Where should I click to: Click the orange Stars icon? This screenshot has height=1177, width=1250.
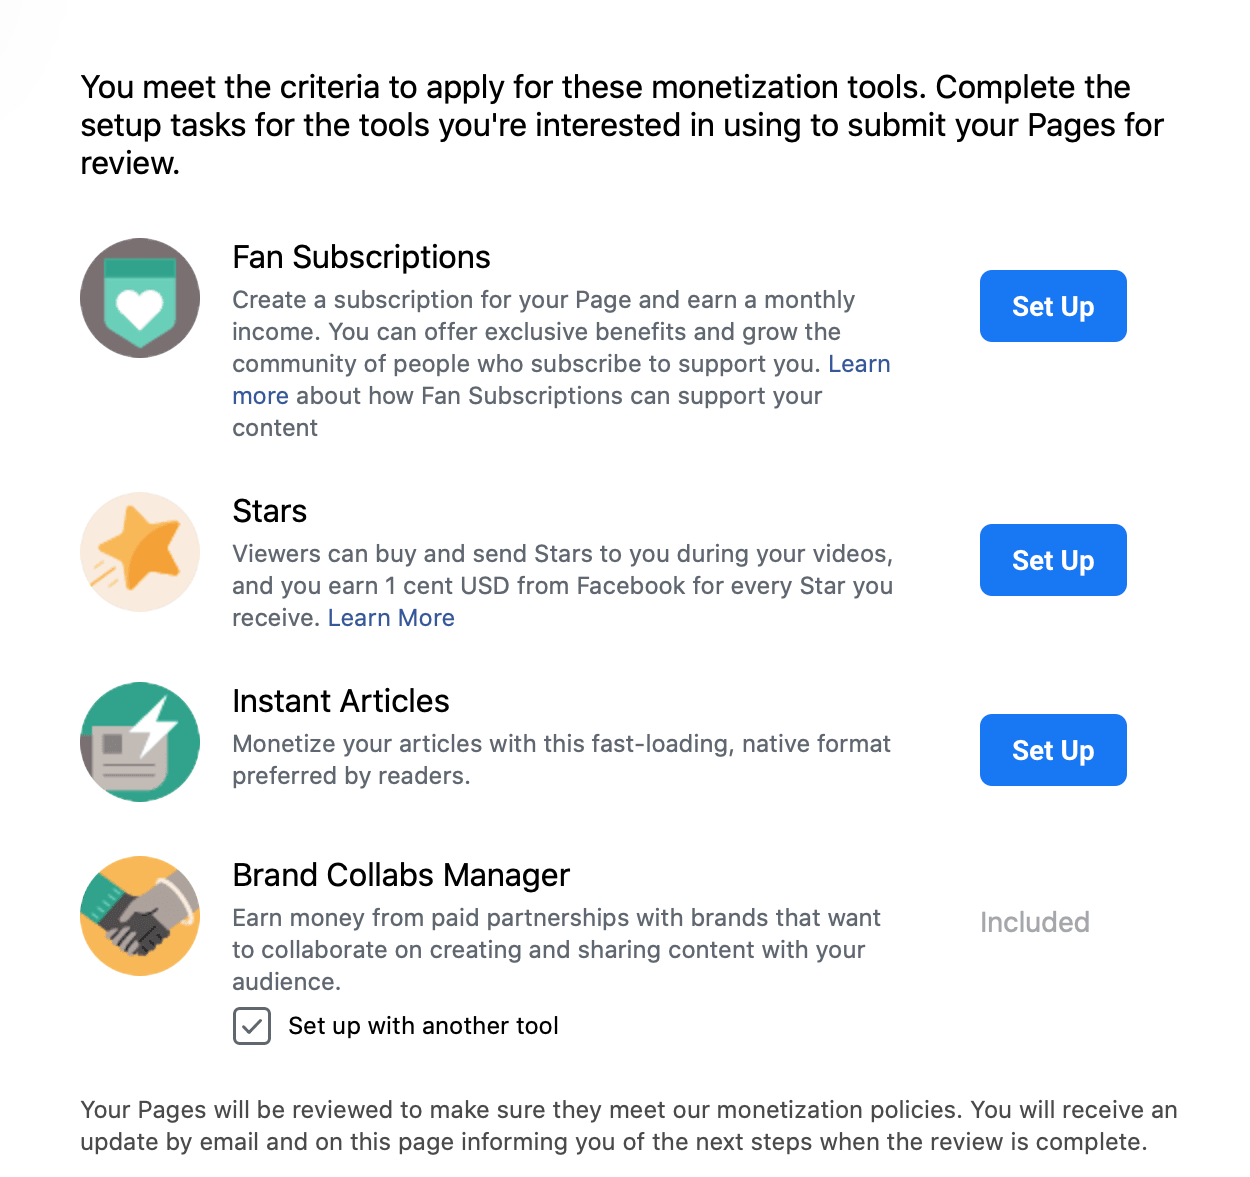pos(140,552)
